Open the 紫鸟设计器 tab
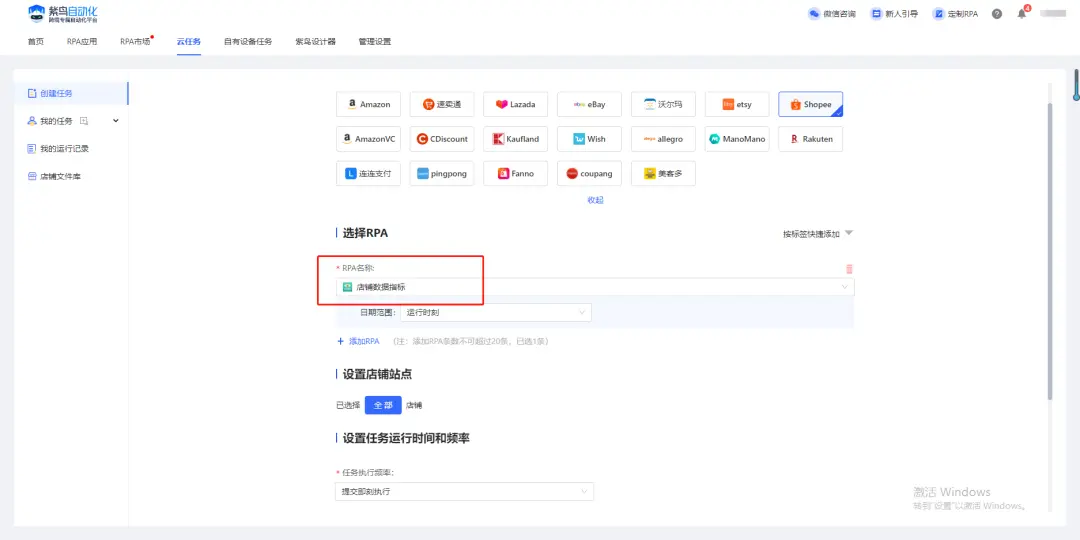Image resolution: width=1080 pixels, height=540 pixels. pyautogui.click(x=315, y=42)
